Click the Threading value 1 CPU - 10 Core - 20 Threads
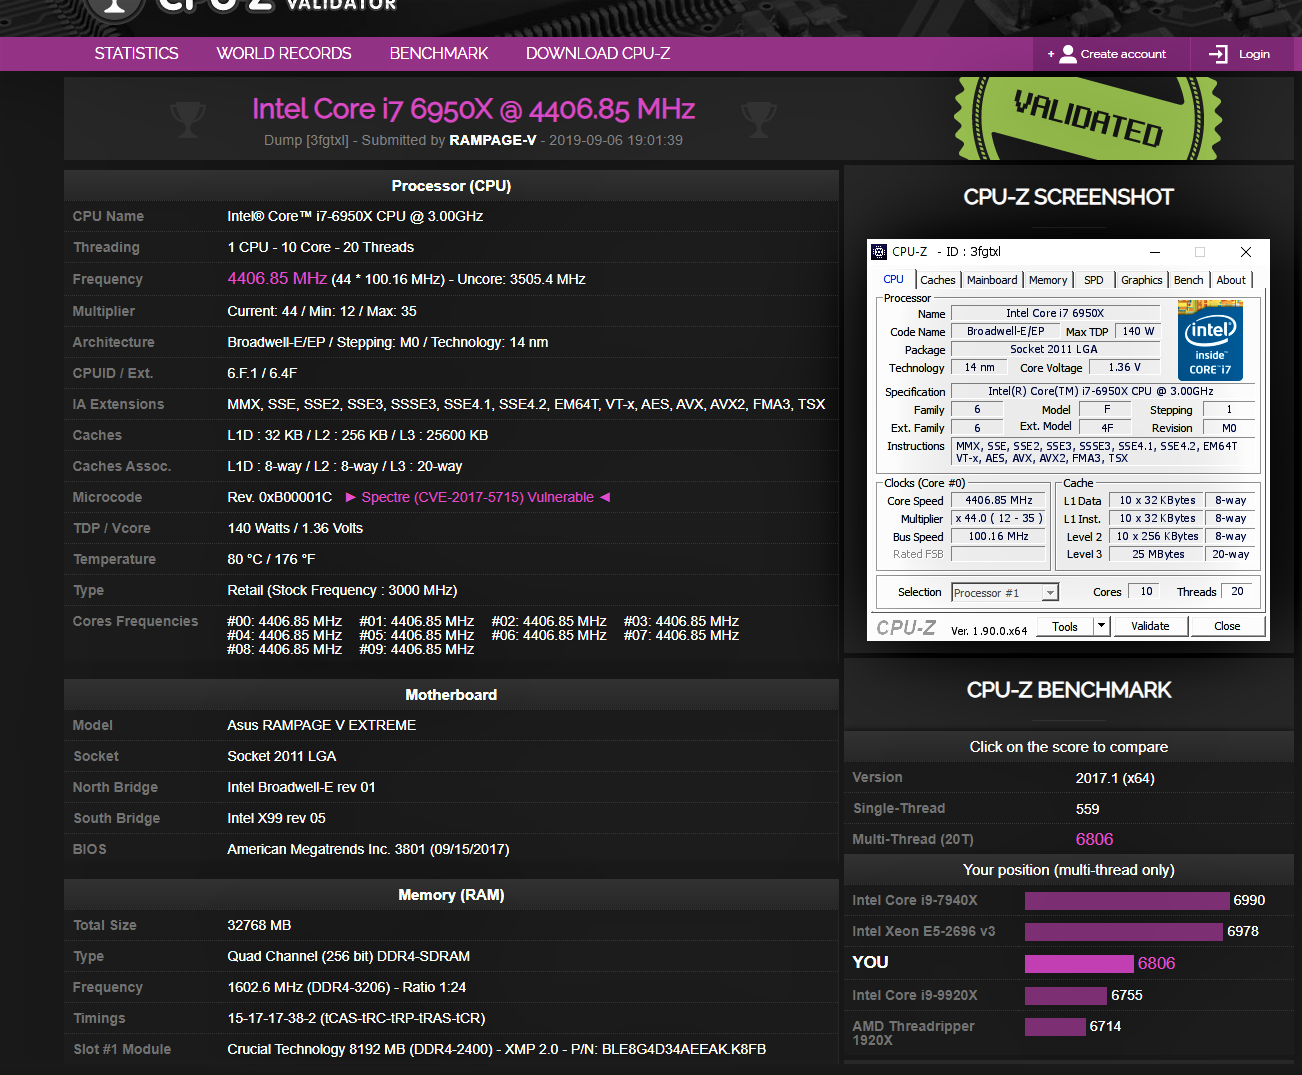1302x1075 pixels. click(320, 247)
